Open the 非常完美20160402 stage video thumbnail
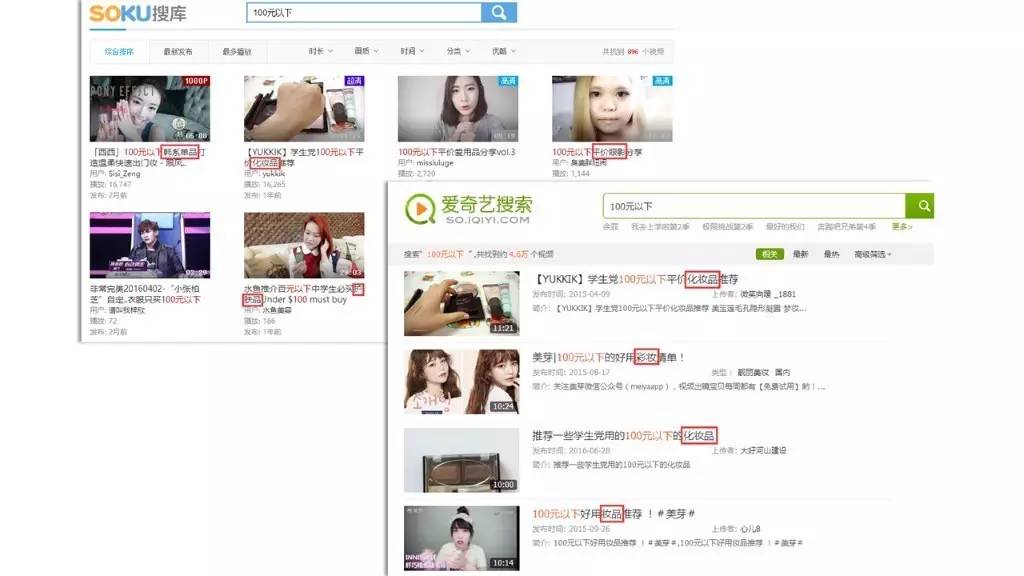 [150, 245]
